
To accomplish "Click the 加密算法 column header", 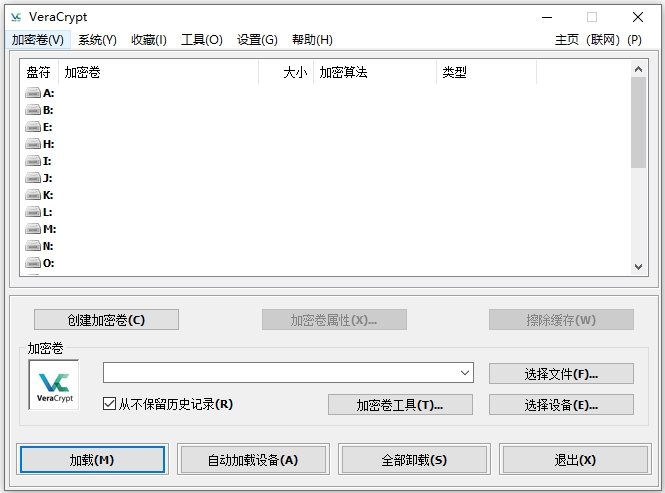I will pos(375,72).
